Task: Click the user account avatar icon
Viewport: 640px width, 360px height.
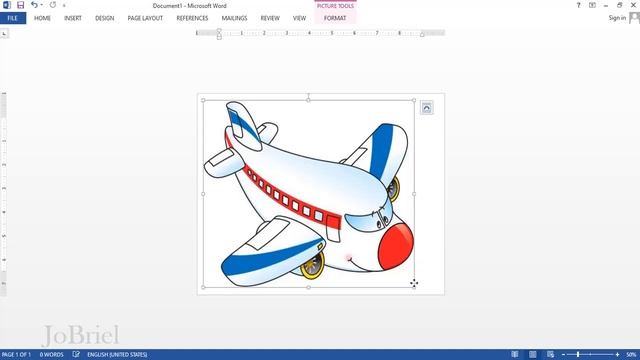Action: click(x=634, y=18)
